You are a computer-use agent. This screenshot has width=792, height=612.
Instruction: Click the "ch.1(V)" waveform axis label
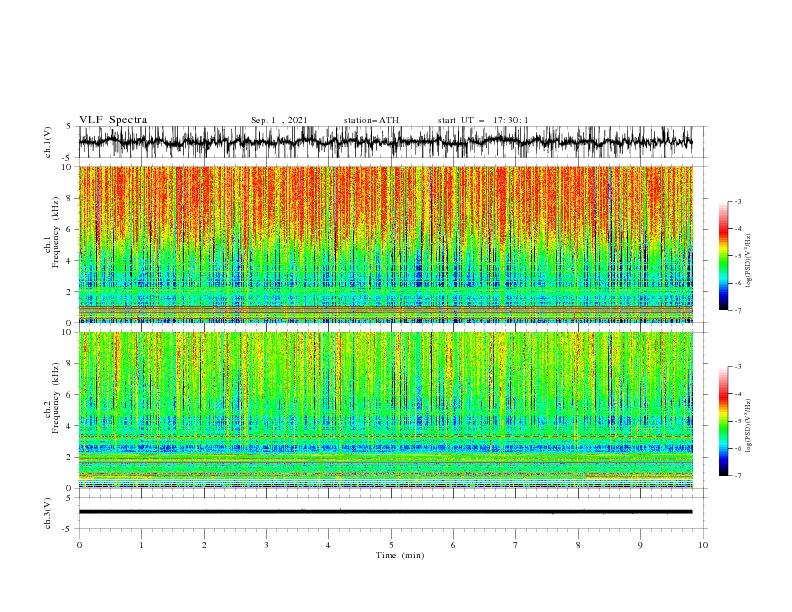48,142
